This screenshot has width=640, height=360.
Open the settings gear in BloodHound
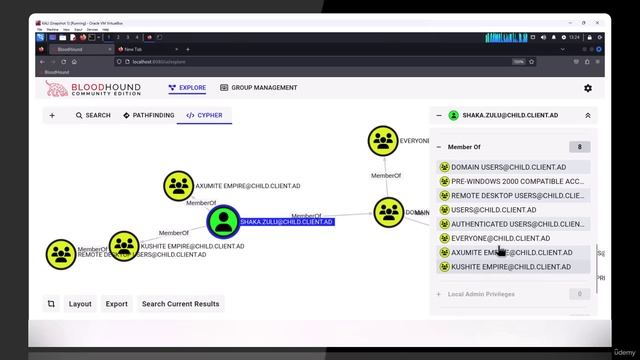tap(588, 88)
